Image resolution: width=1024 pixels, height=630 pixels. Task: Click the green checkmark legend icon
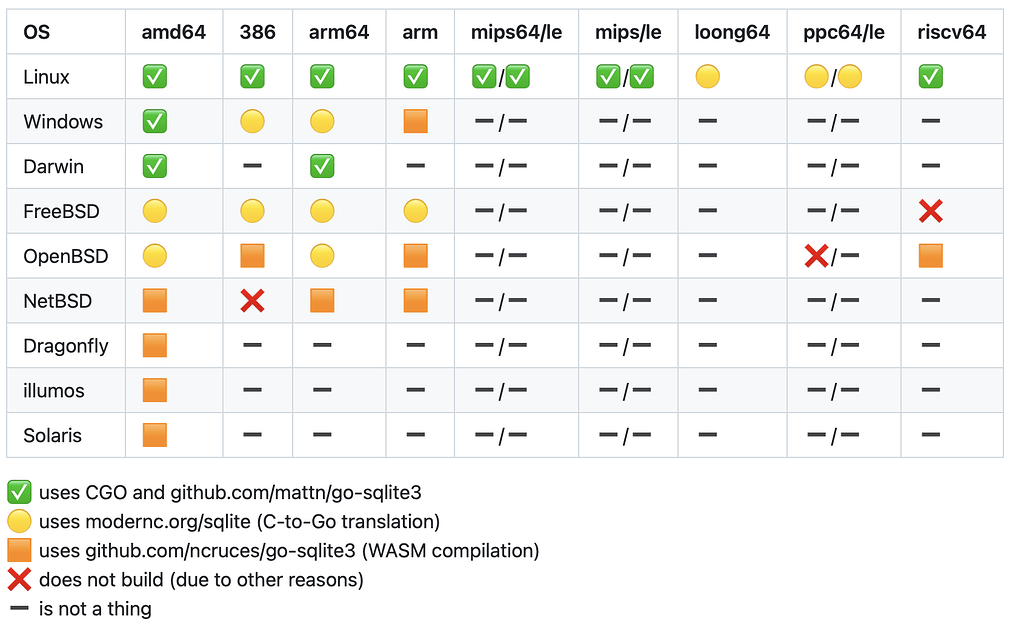click(19, 492)
